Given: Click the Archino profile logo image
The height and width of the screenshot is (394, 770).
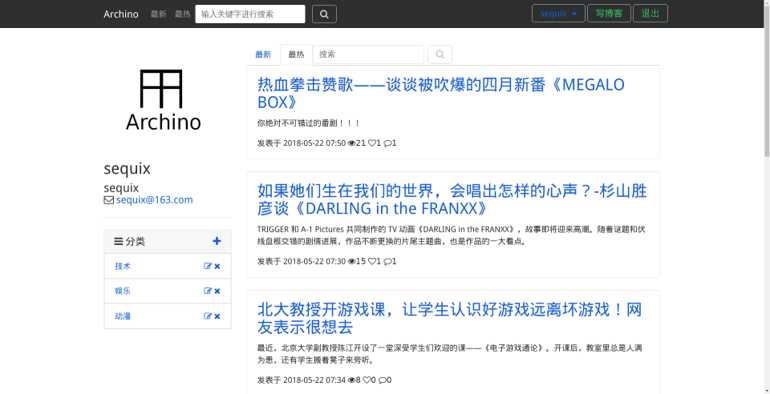Looking at the screenshot, I should pyautogui.click(x=163, y=100).
